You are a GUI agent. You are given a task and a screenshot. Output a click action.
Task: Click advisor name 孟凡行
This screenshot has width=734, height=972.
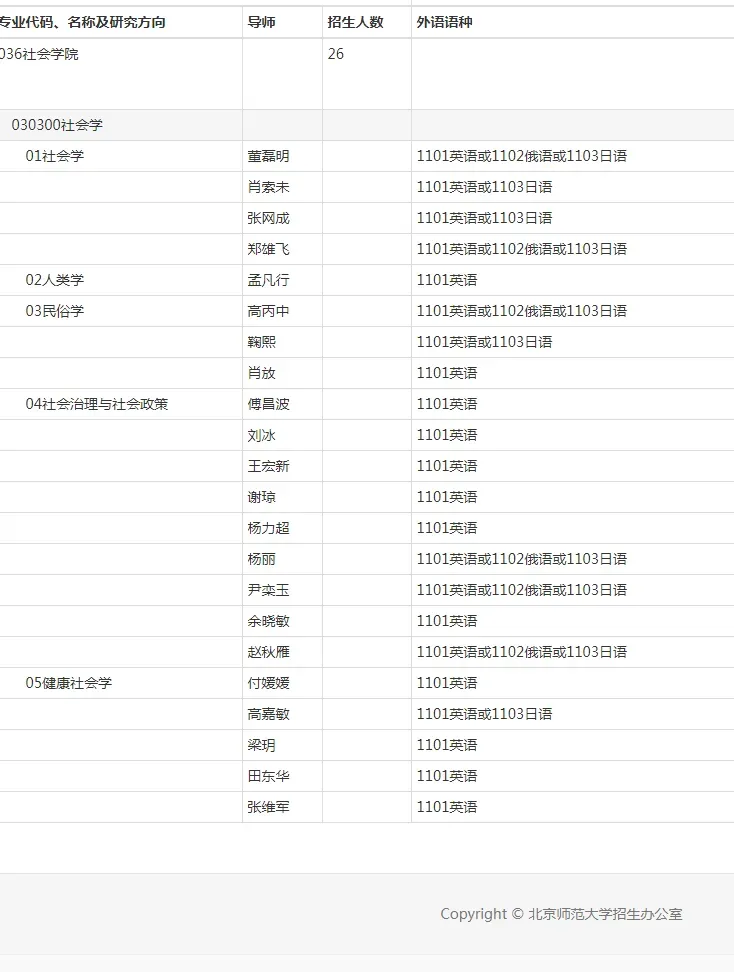[268, 280]
